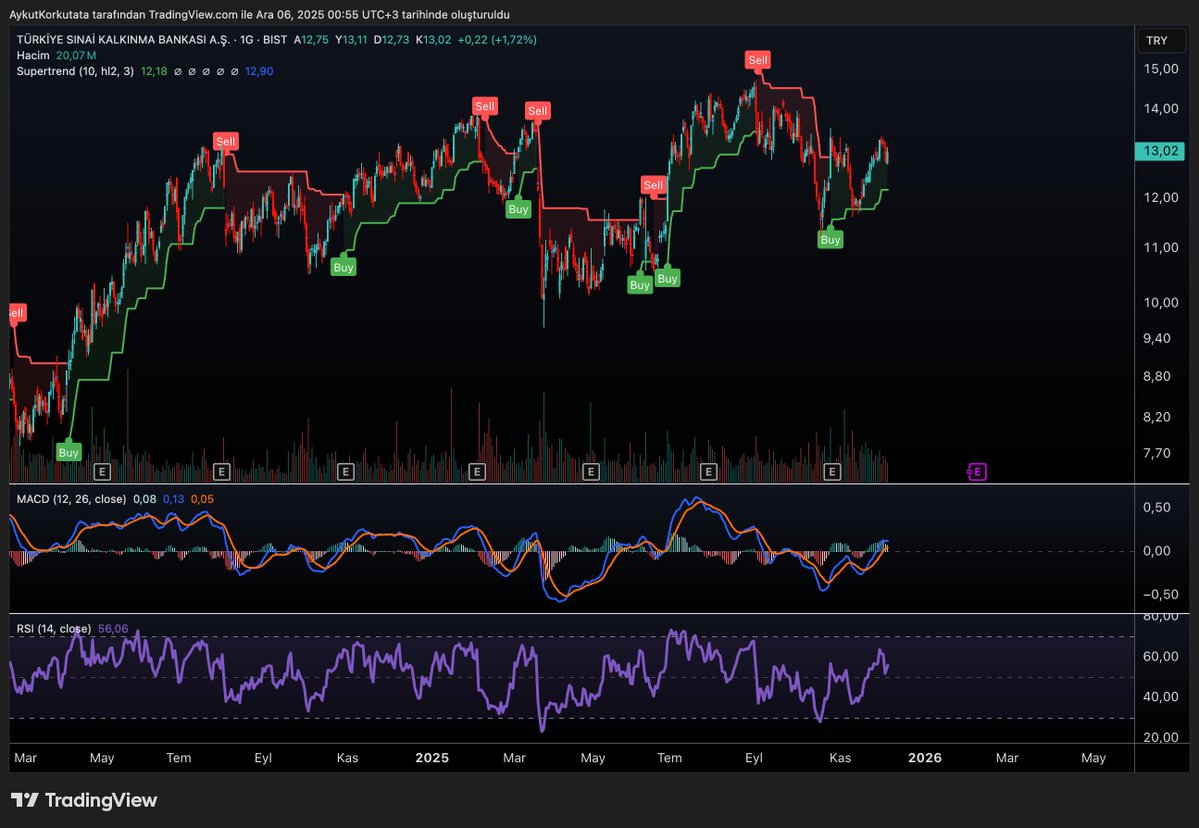The image size is (1199, 828).
Task: Click the E earnings marker below the latest Buy
Action: pyautogui.click(x=832, y=472)
